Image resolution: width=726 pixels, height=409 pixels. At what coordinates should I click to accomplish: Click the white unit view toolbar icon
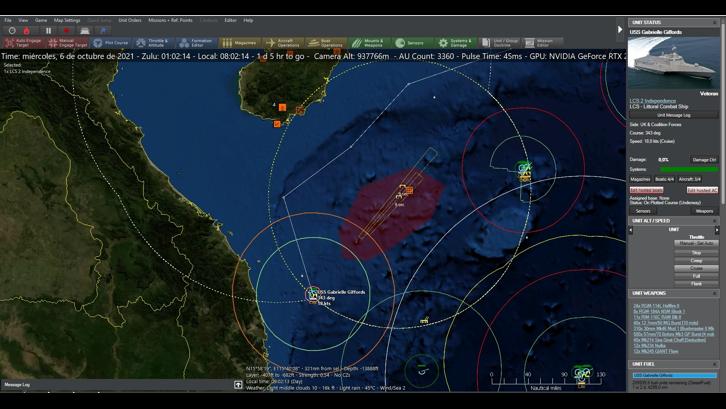(84, 31)
